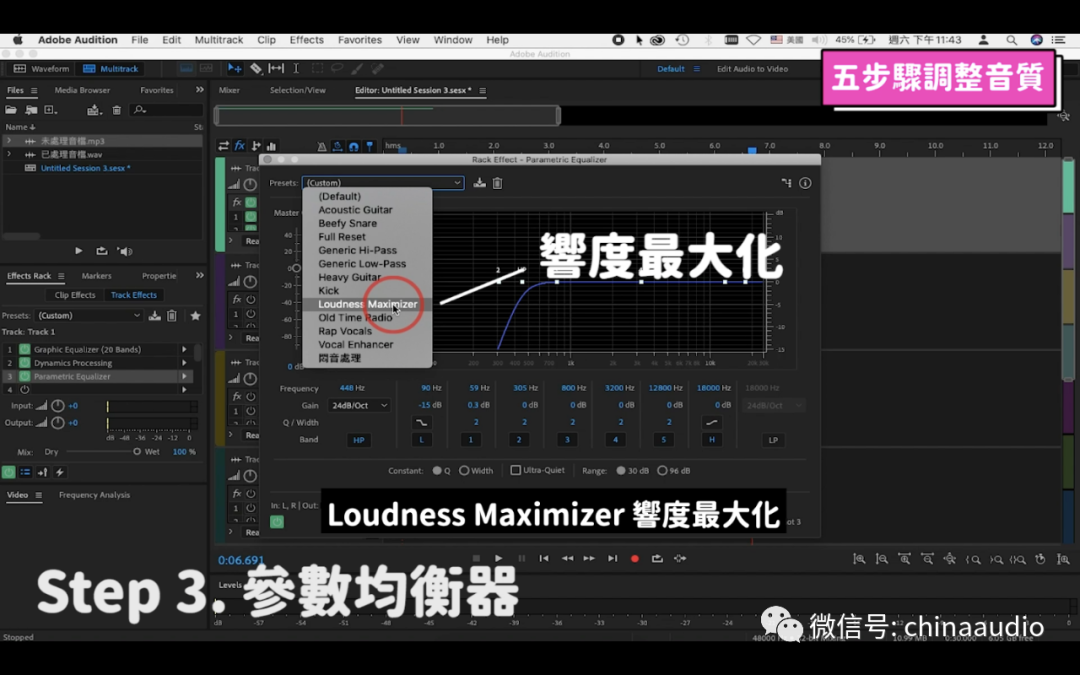This screenshot has height=675, width=1080.
Task: Toggle LP band button in equalizer
Action: [x=773, y=440]
